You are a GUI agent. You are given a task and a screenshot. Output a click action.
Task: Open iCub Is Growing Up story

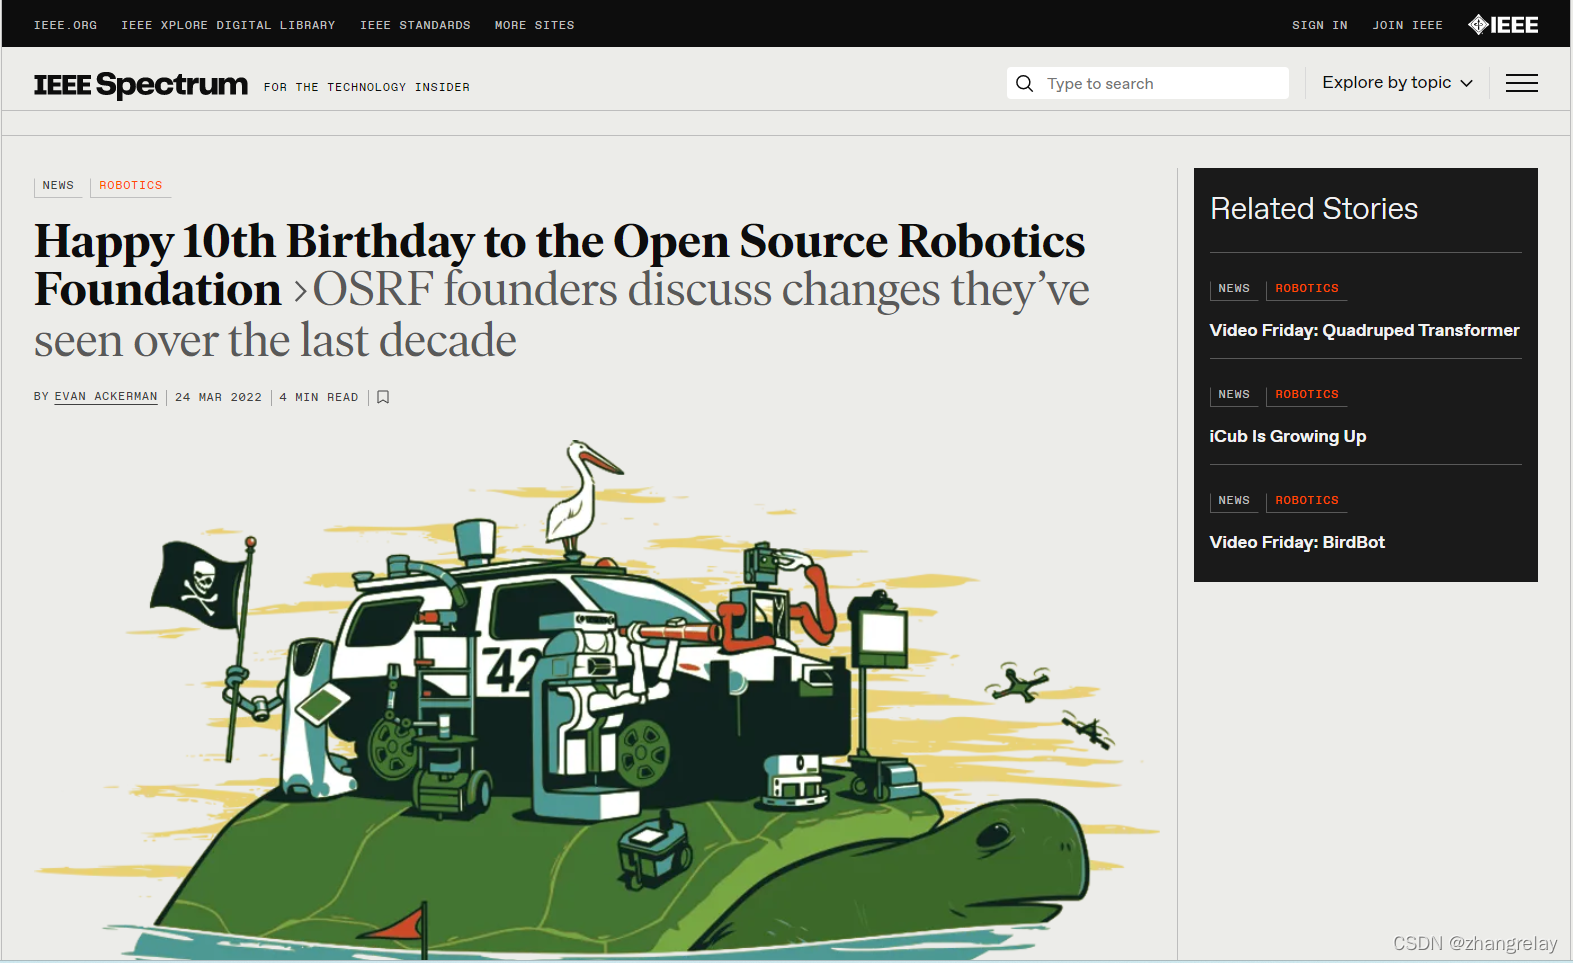pos(1287,436)
